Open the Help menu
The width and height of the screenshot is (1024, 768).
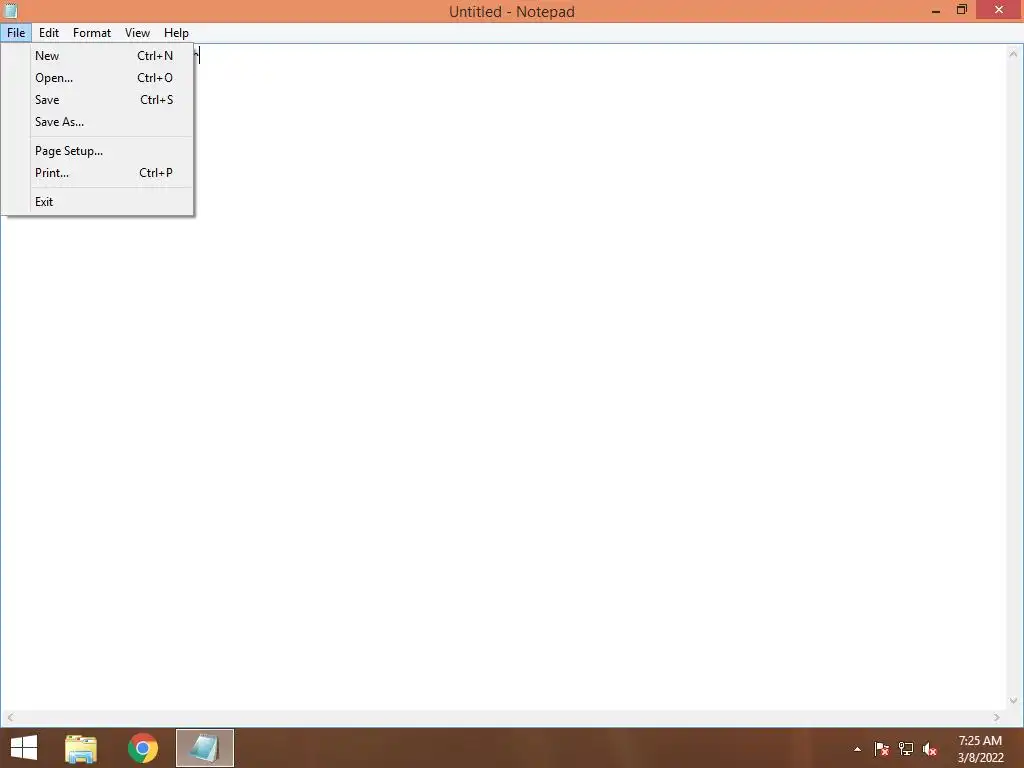point(176,33)
